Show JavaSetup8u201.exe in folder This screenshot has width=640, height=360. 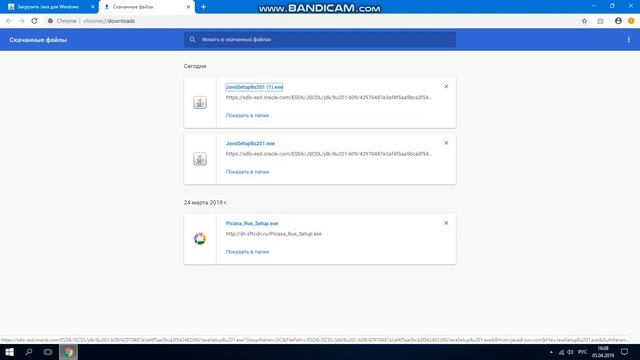[x=247, y=172]
